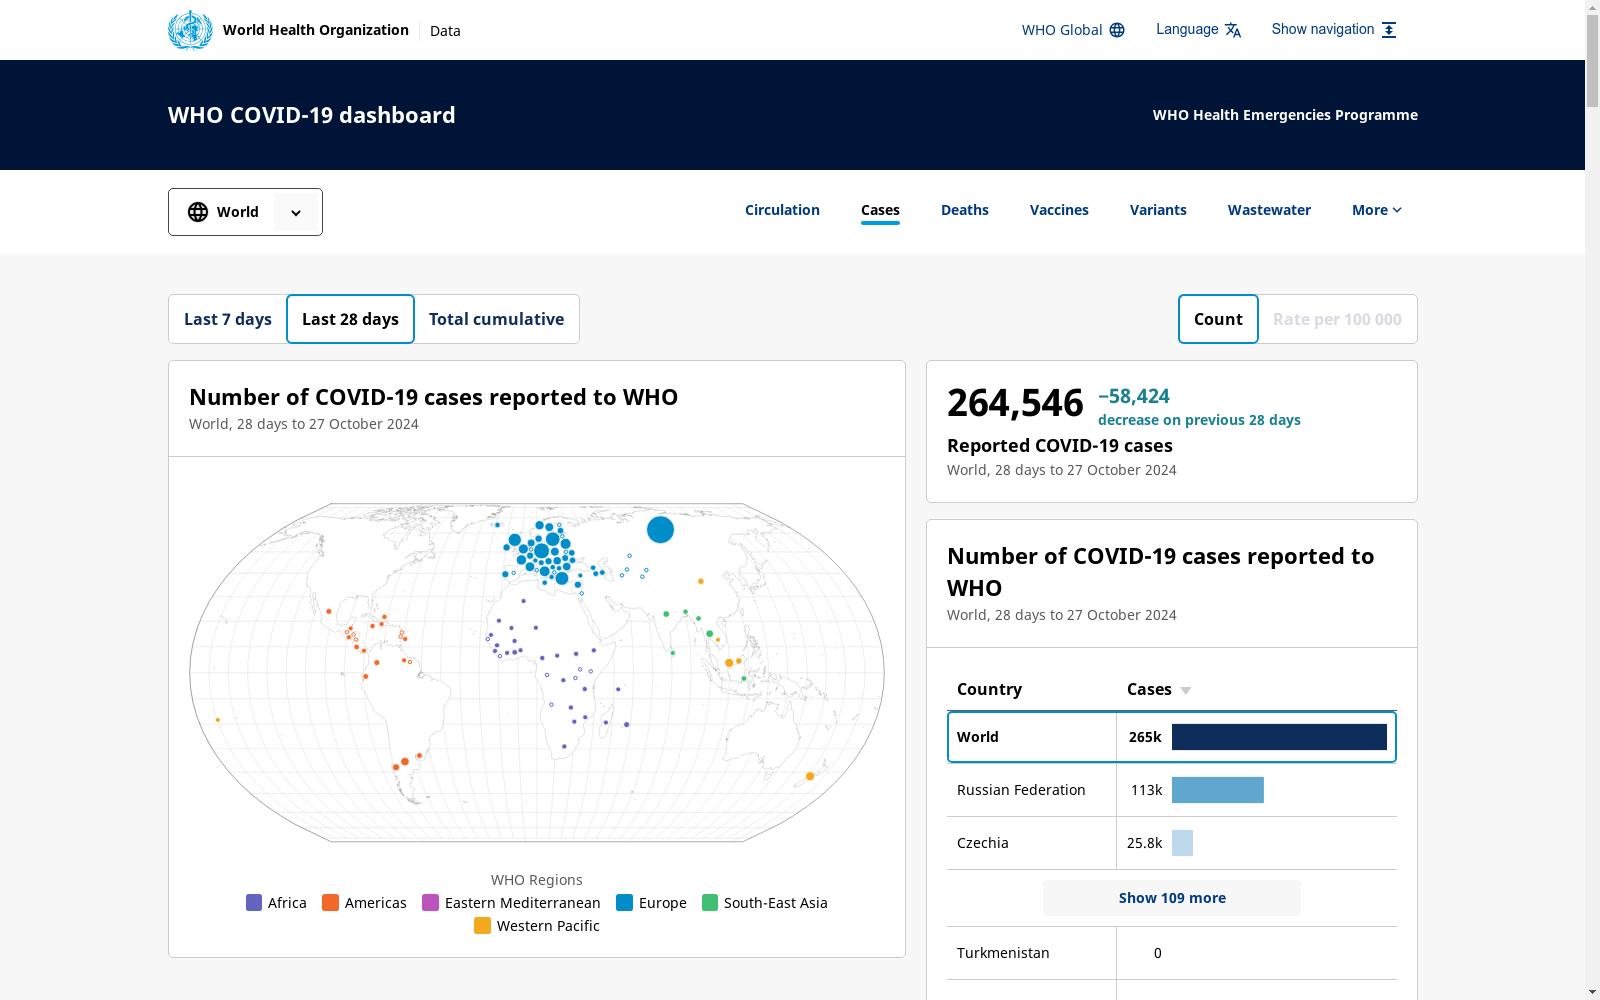Click the WHO Regions legend title

(537, 880)
